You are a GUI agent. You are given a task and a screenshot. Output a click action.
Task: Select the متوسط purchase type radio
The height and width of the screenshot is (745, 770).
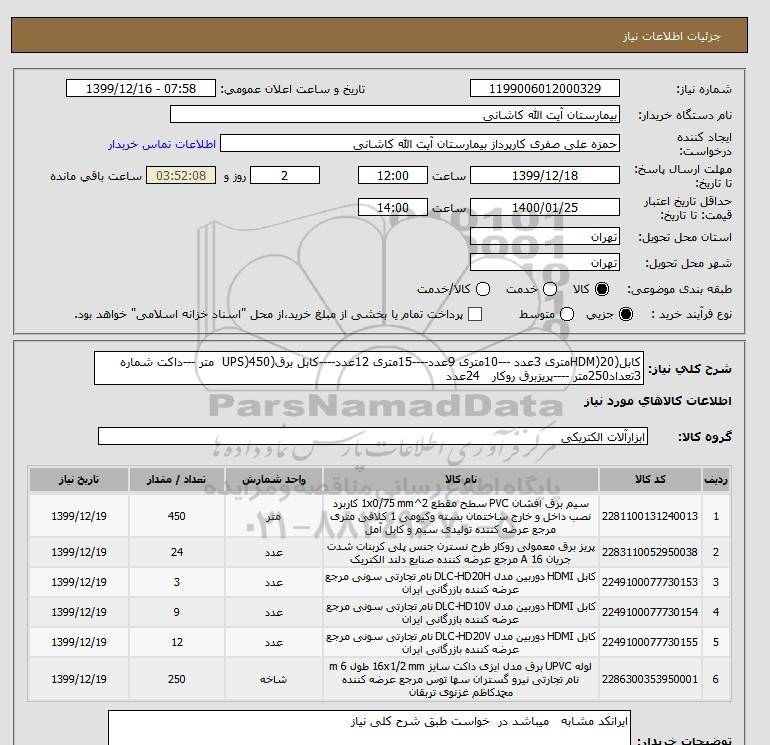point(567,314)
